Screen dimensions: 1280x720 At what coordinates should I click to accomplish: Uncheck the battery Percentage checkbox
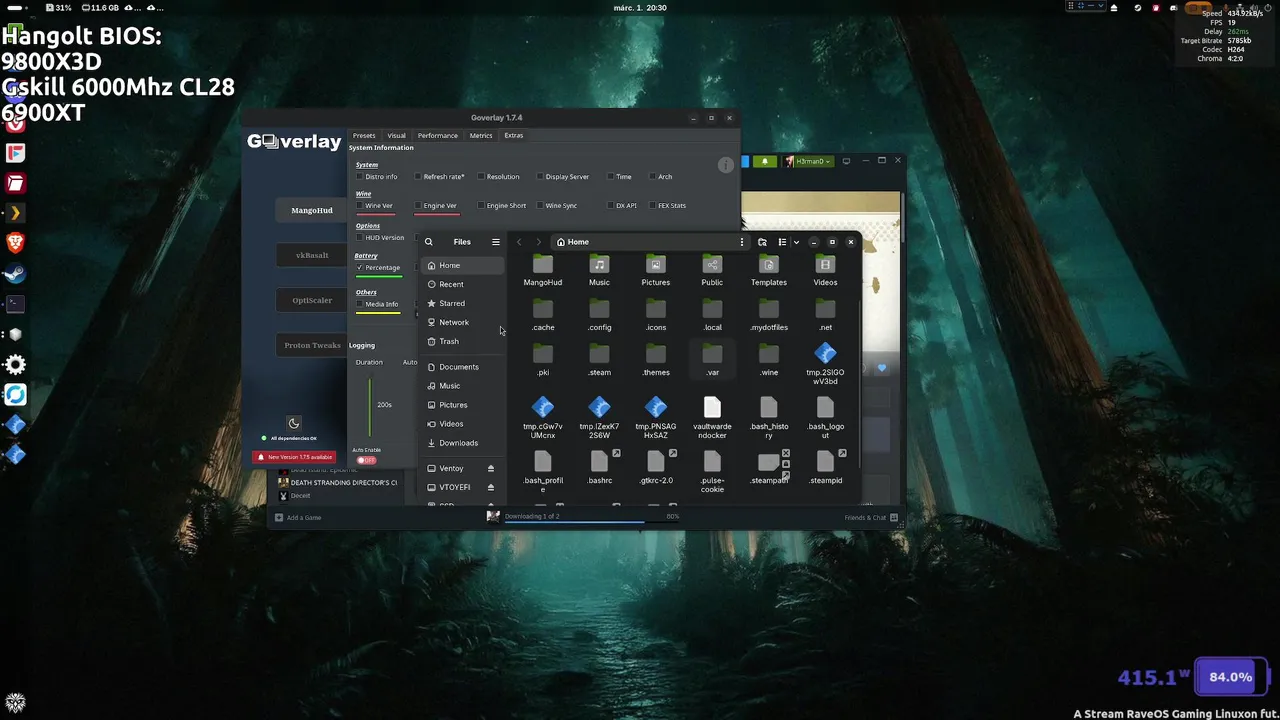tap(360, 268)
